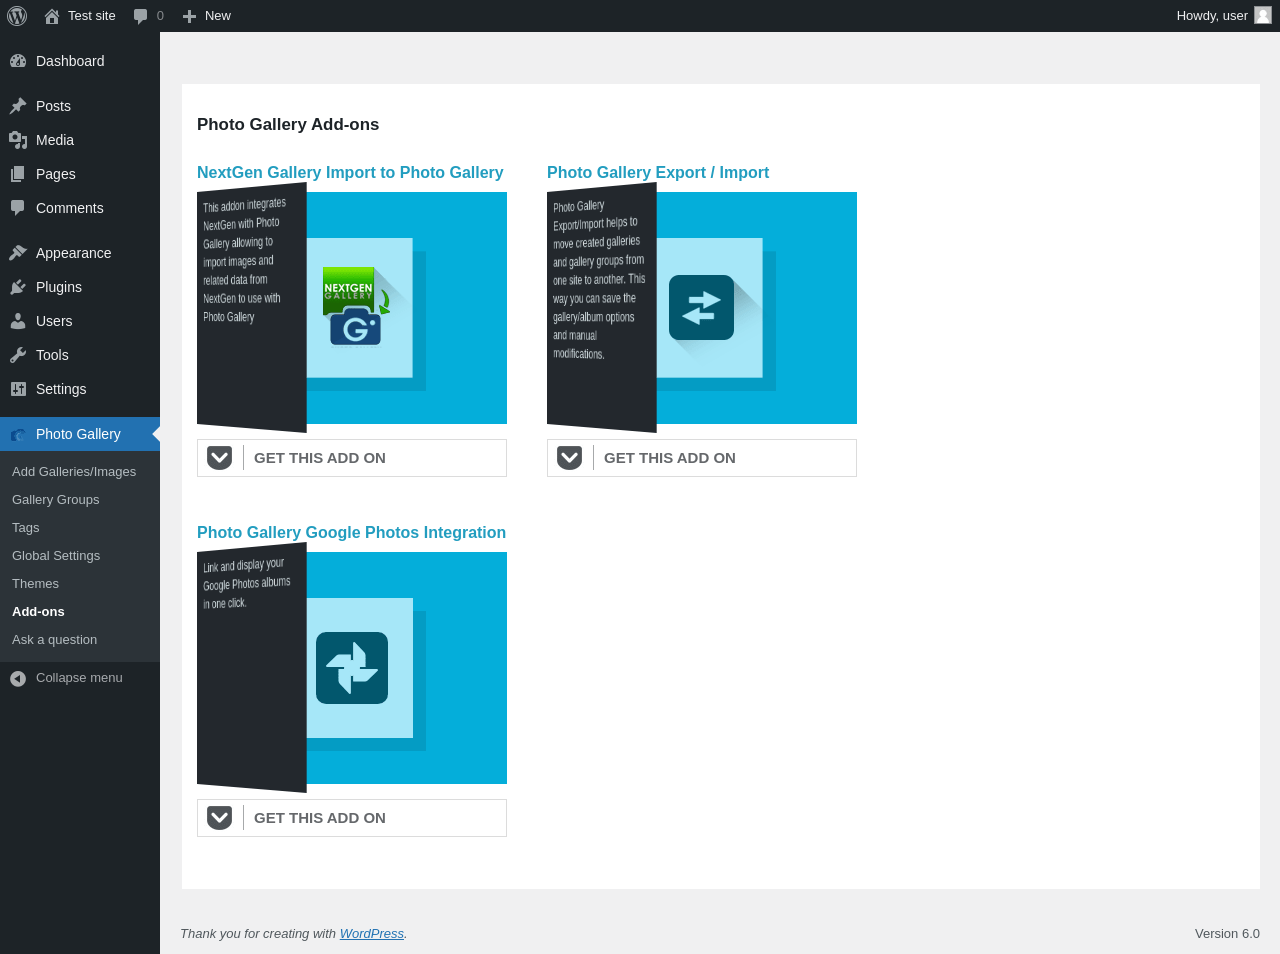Open NextGen Gallery Import to Photo Gallery link
Viewport: 1280px width, 954px height.
(x=350, y=173)
